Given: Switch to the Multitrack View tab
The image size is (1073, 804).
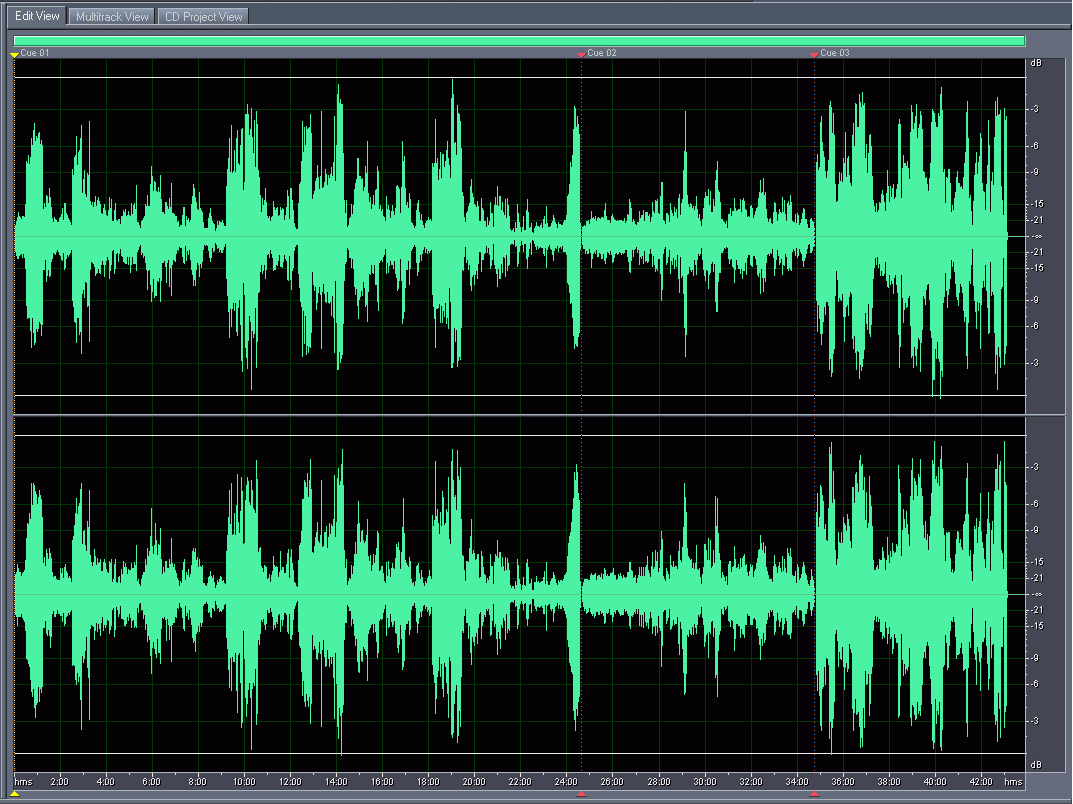Looking at the screenshot, I should (112, 16).
